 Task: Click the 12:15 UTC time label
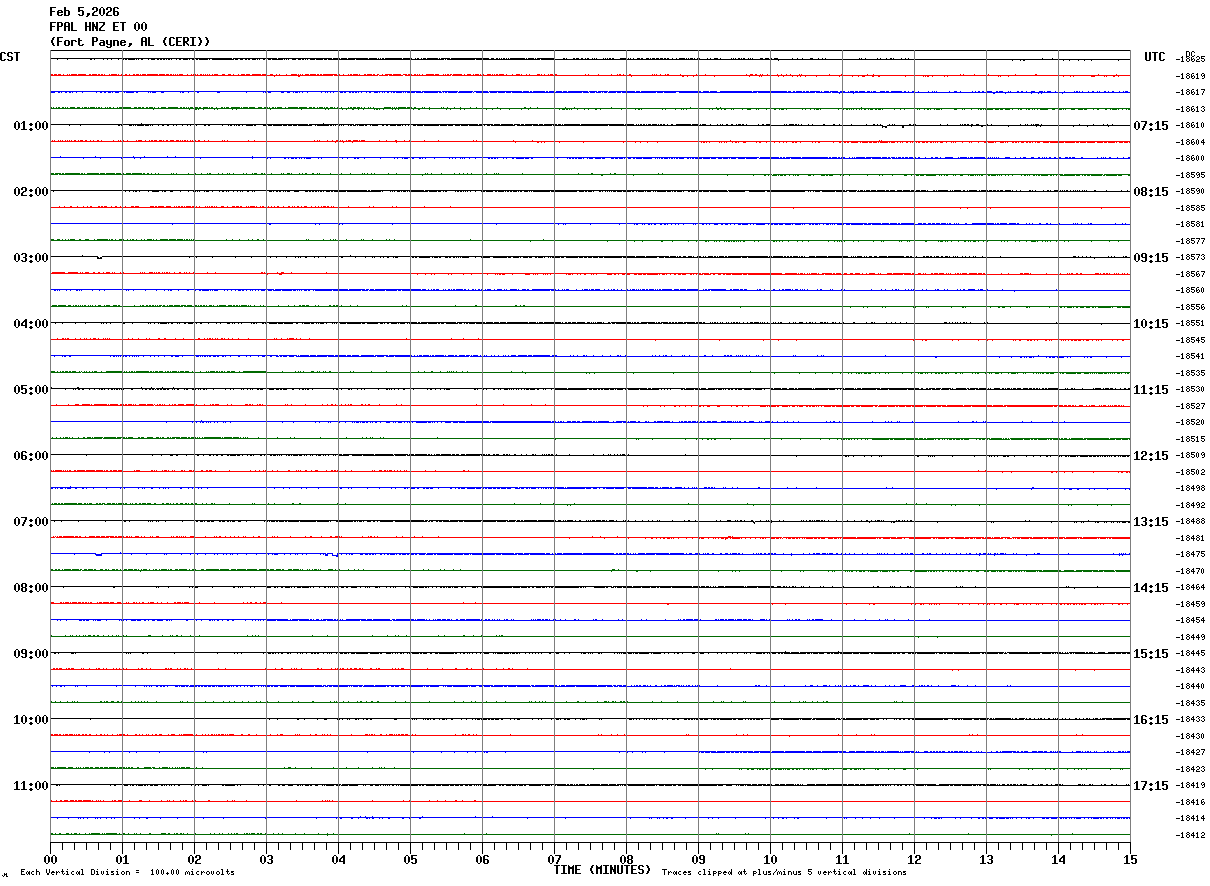coord(1150,456)
